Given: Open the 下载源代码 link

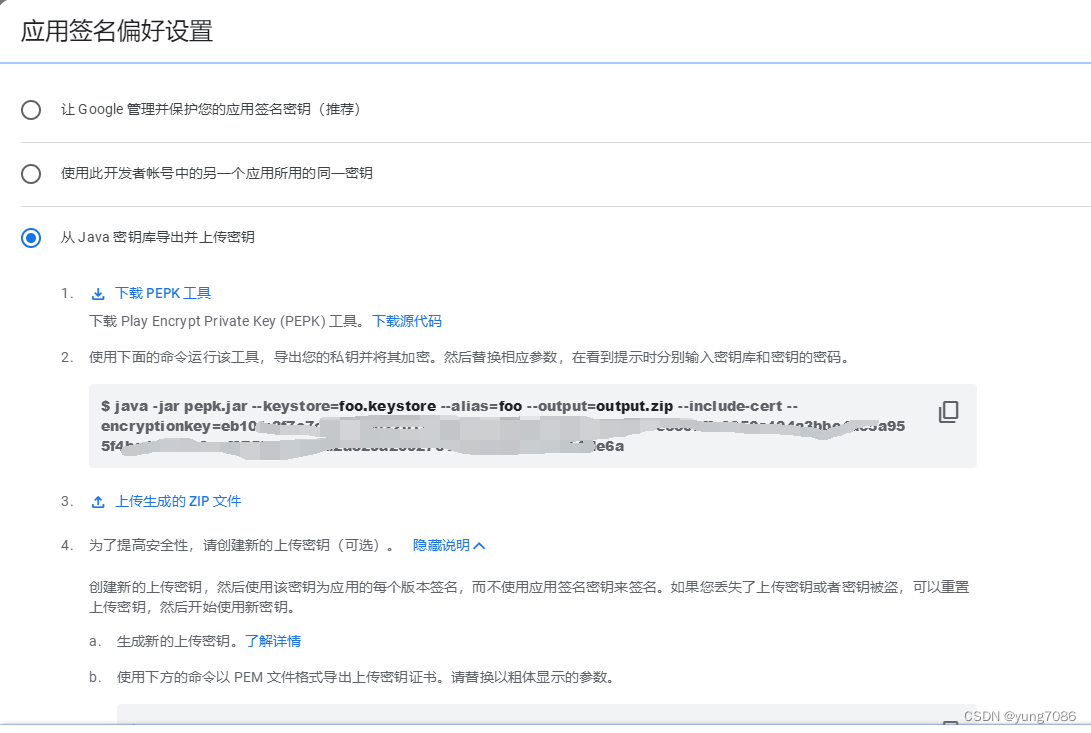Looking at the screenshot, I should pos(407,321).
